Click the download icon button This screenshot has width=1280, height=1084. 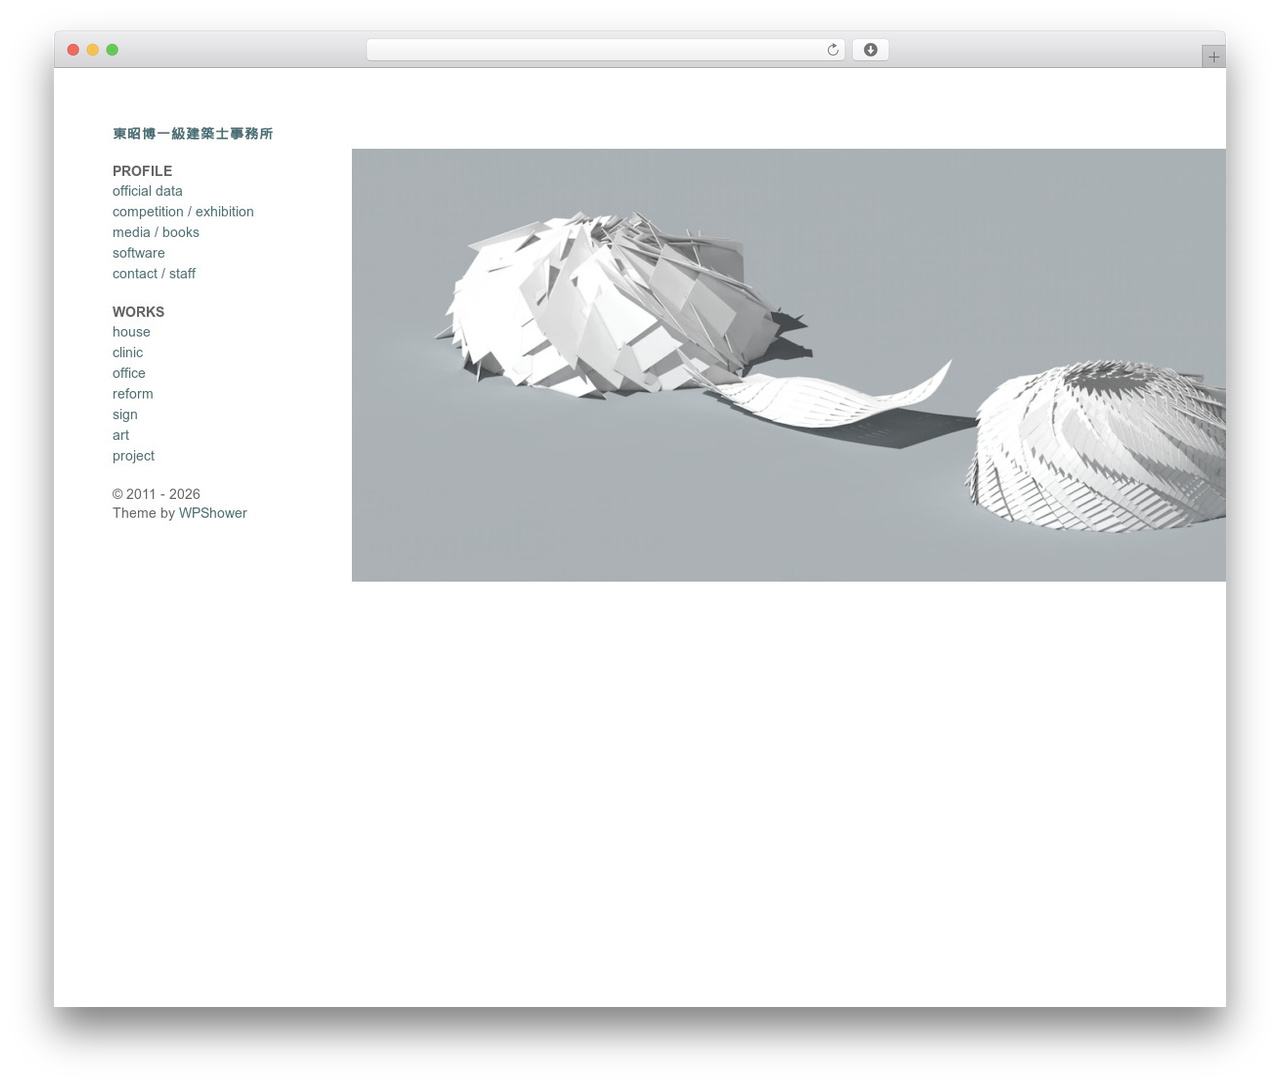click(x=870, y=50)
